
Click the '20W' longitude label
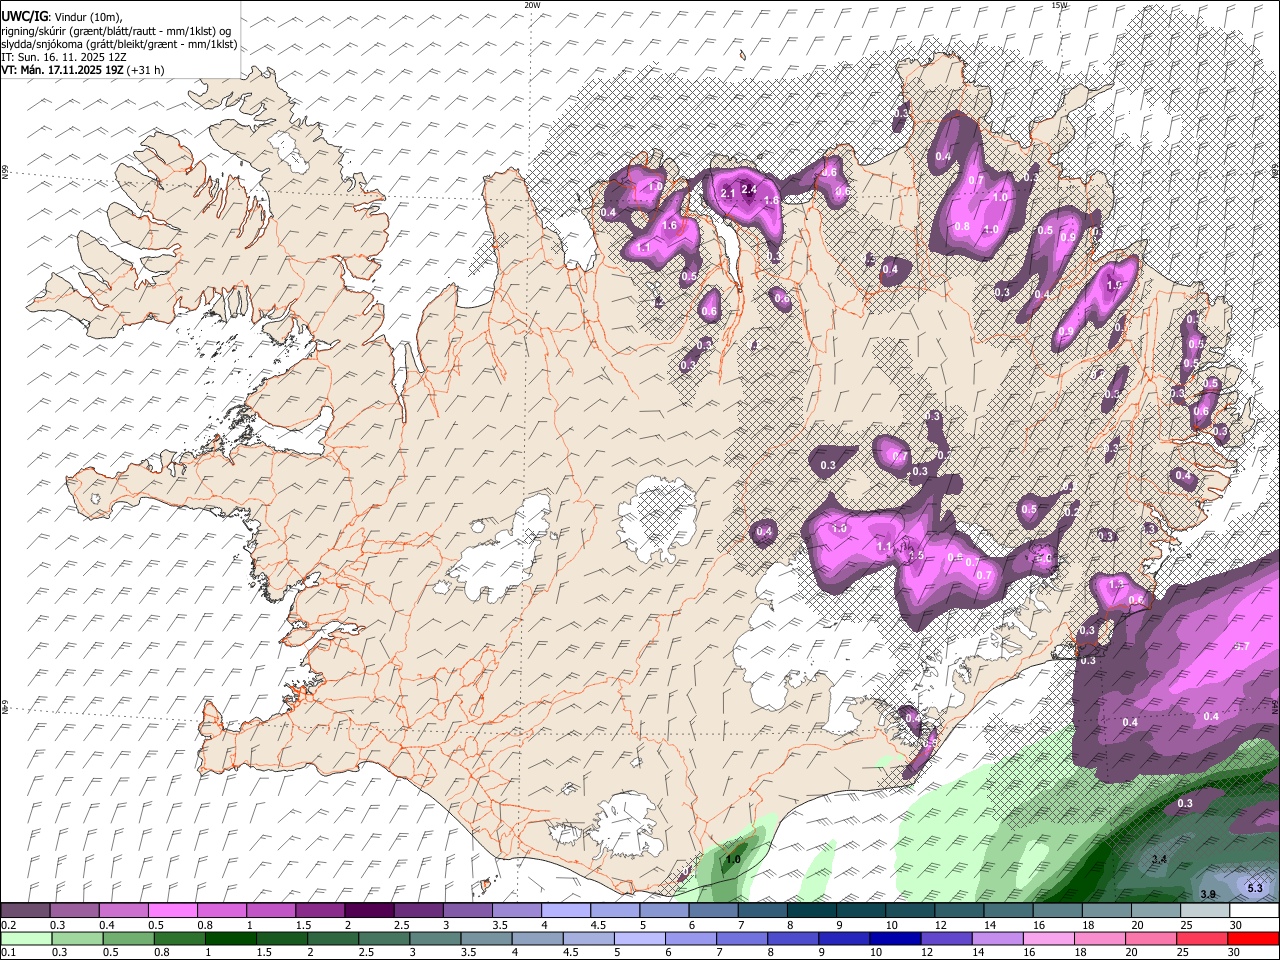click(532, 5)
